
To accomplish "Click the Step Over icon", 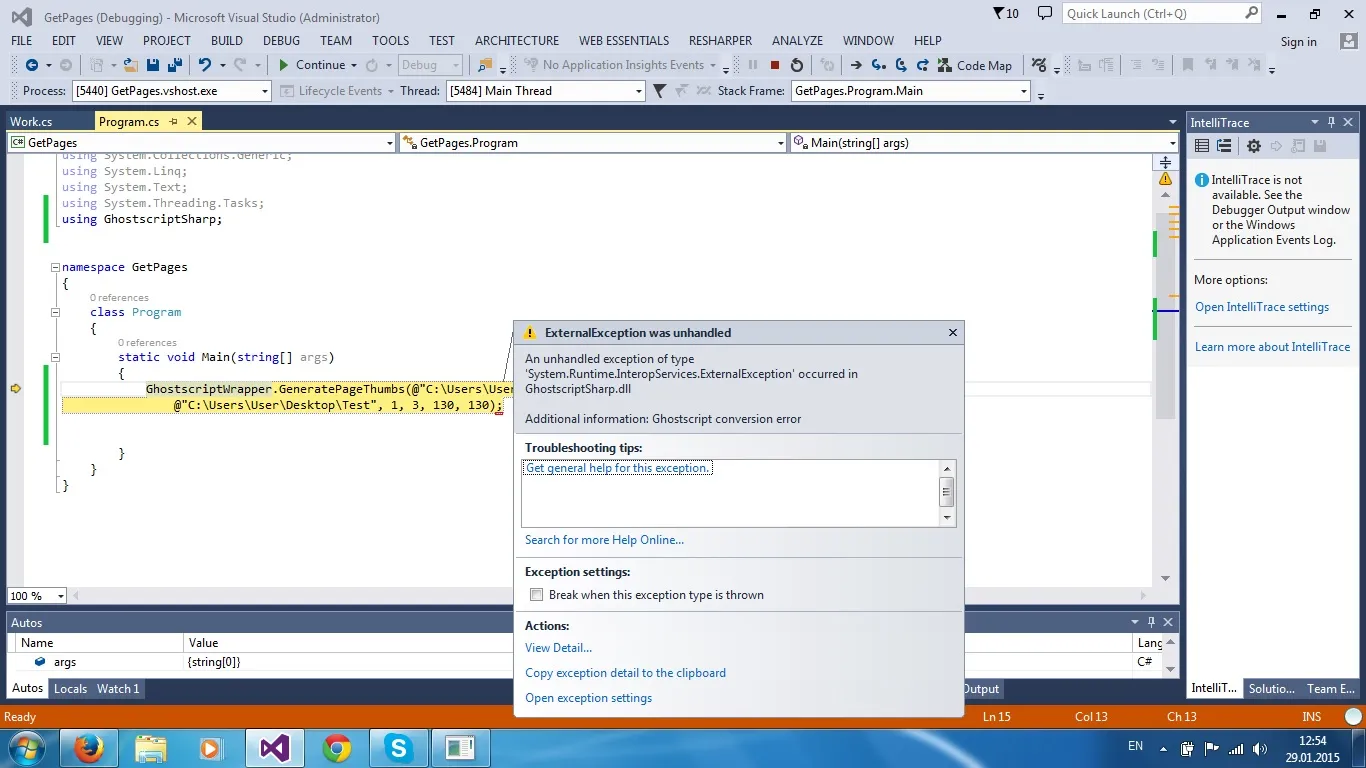I will point(900,65).
